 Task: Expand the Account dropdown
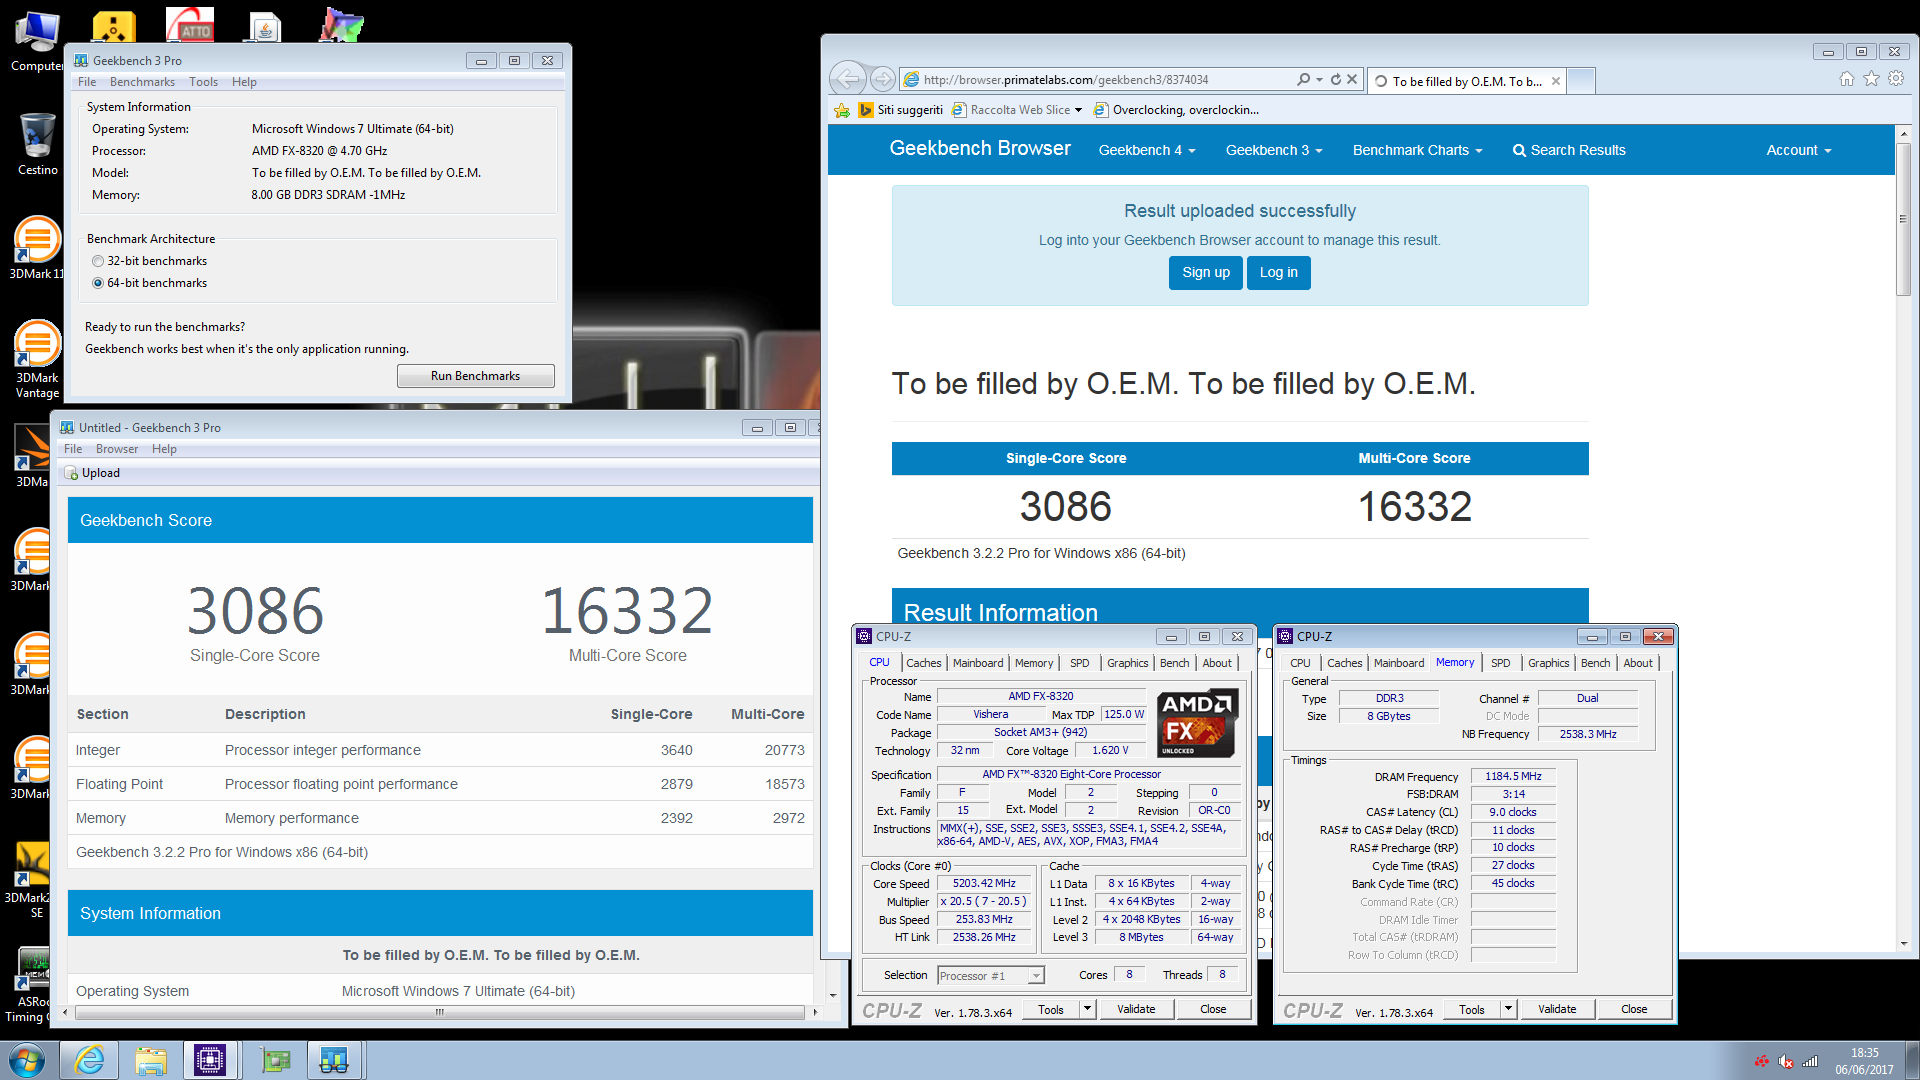point(1798,150)
